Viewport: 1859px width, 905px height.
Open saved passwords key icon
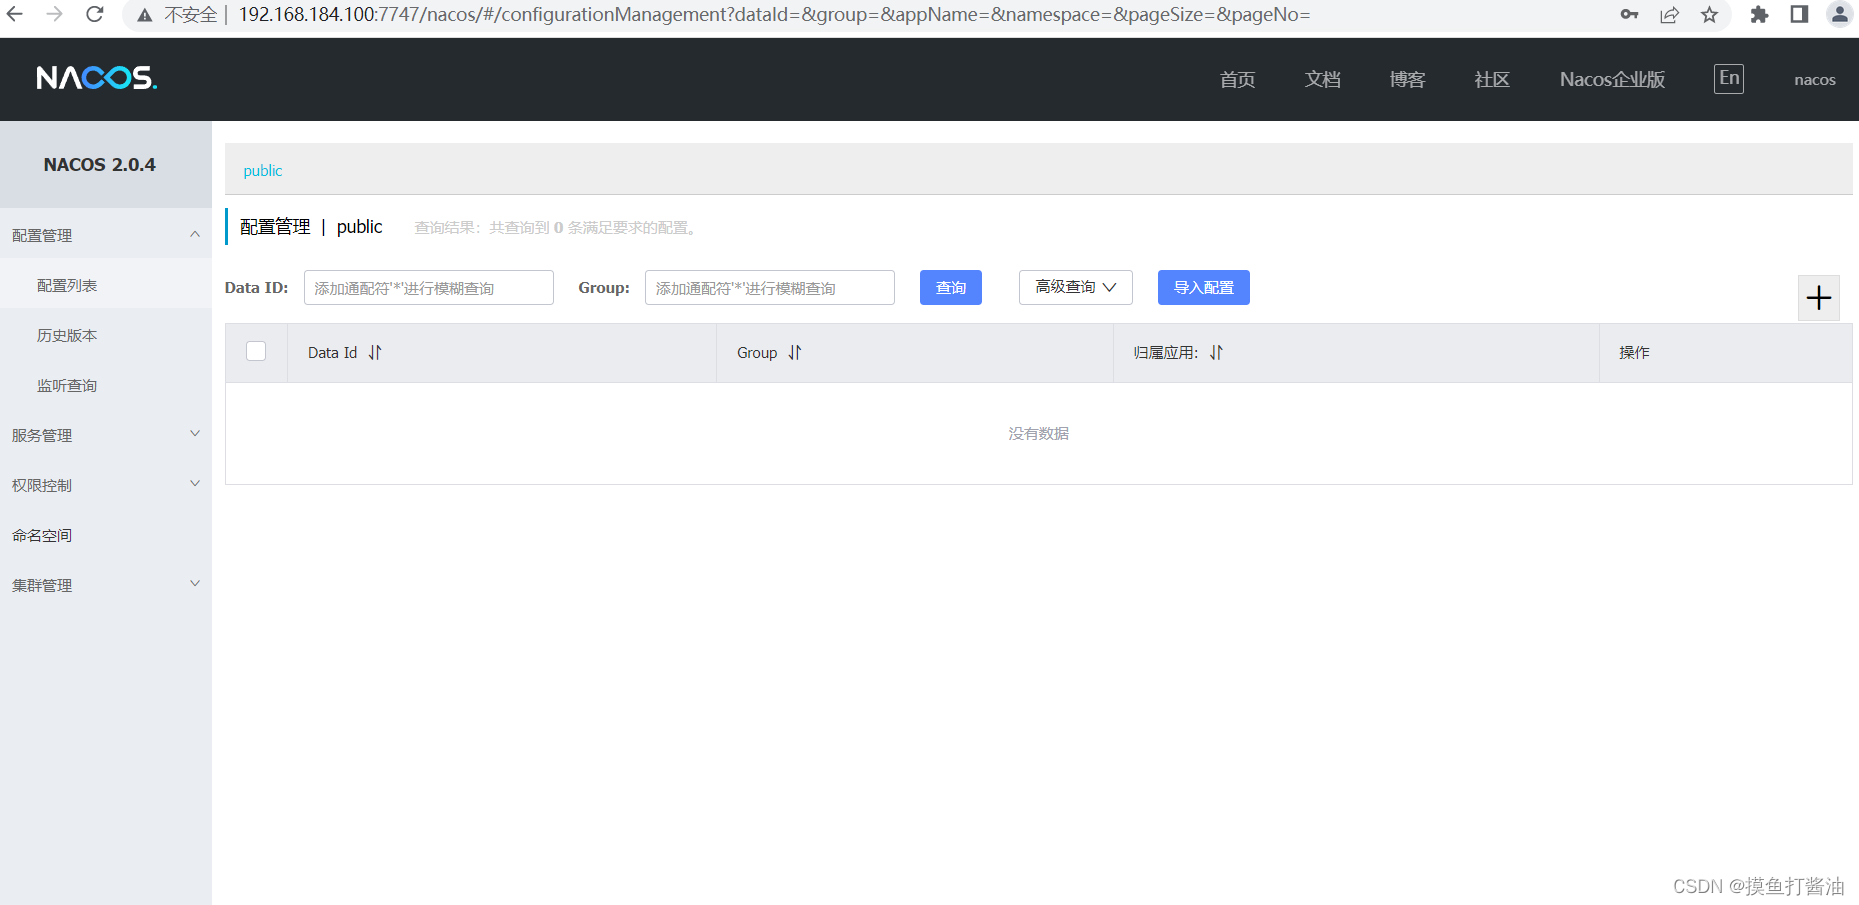[x=1629, y=14]
